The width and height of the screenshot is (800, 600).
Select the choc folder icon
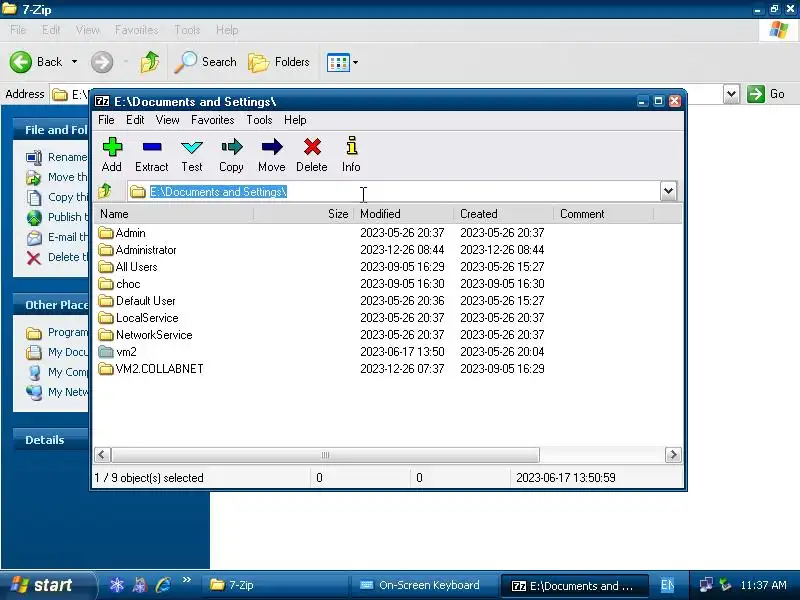pyautogui.click(x=106, y=284)
